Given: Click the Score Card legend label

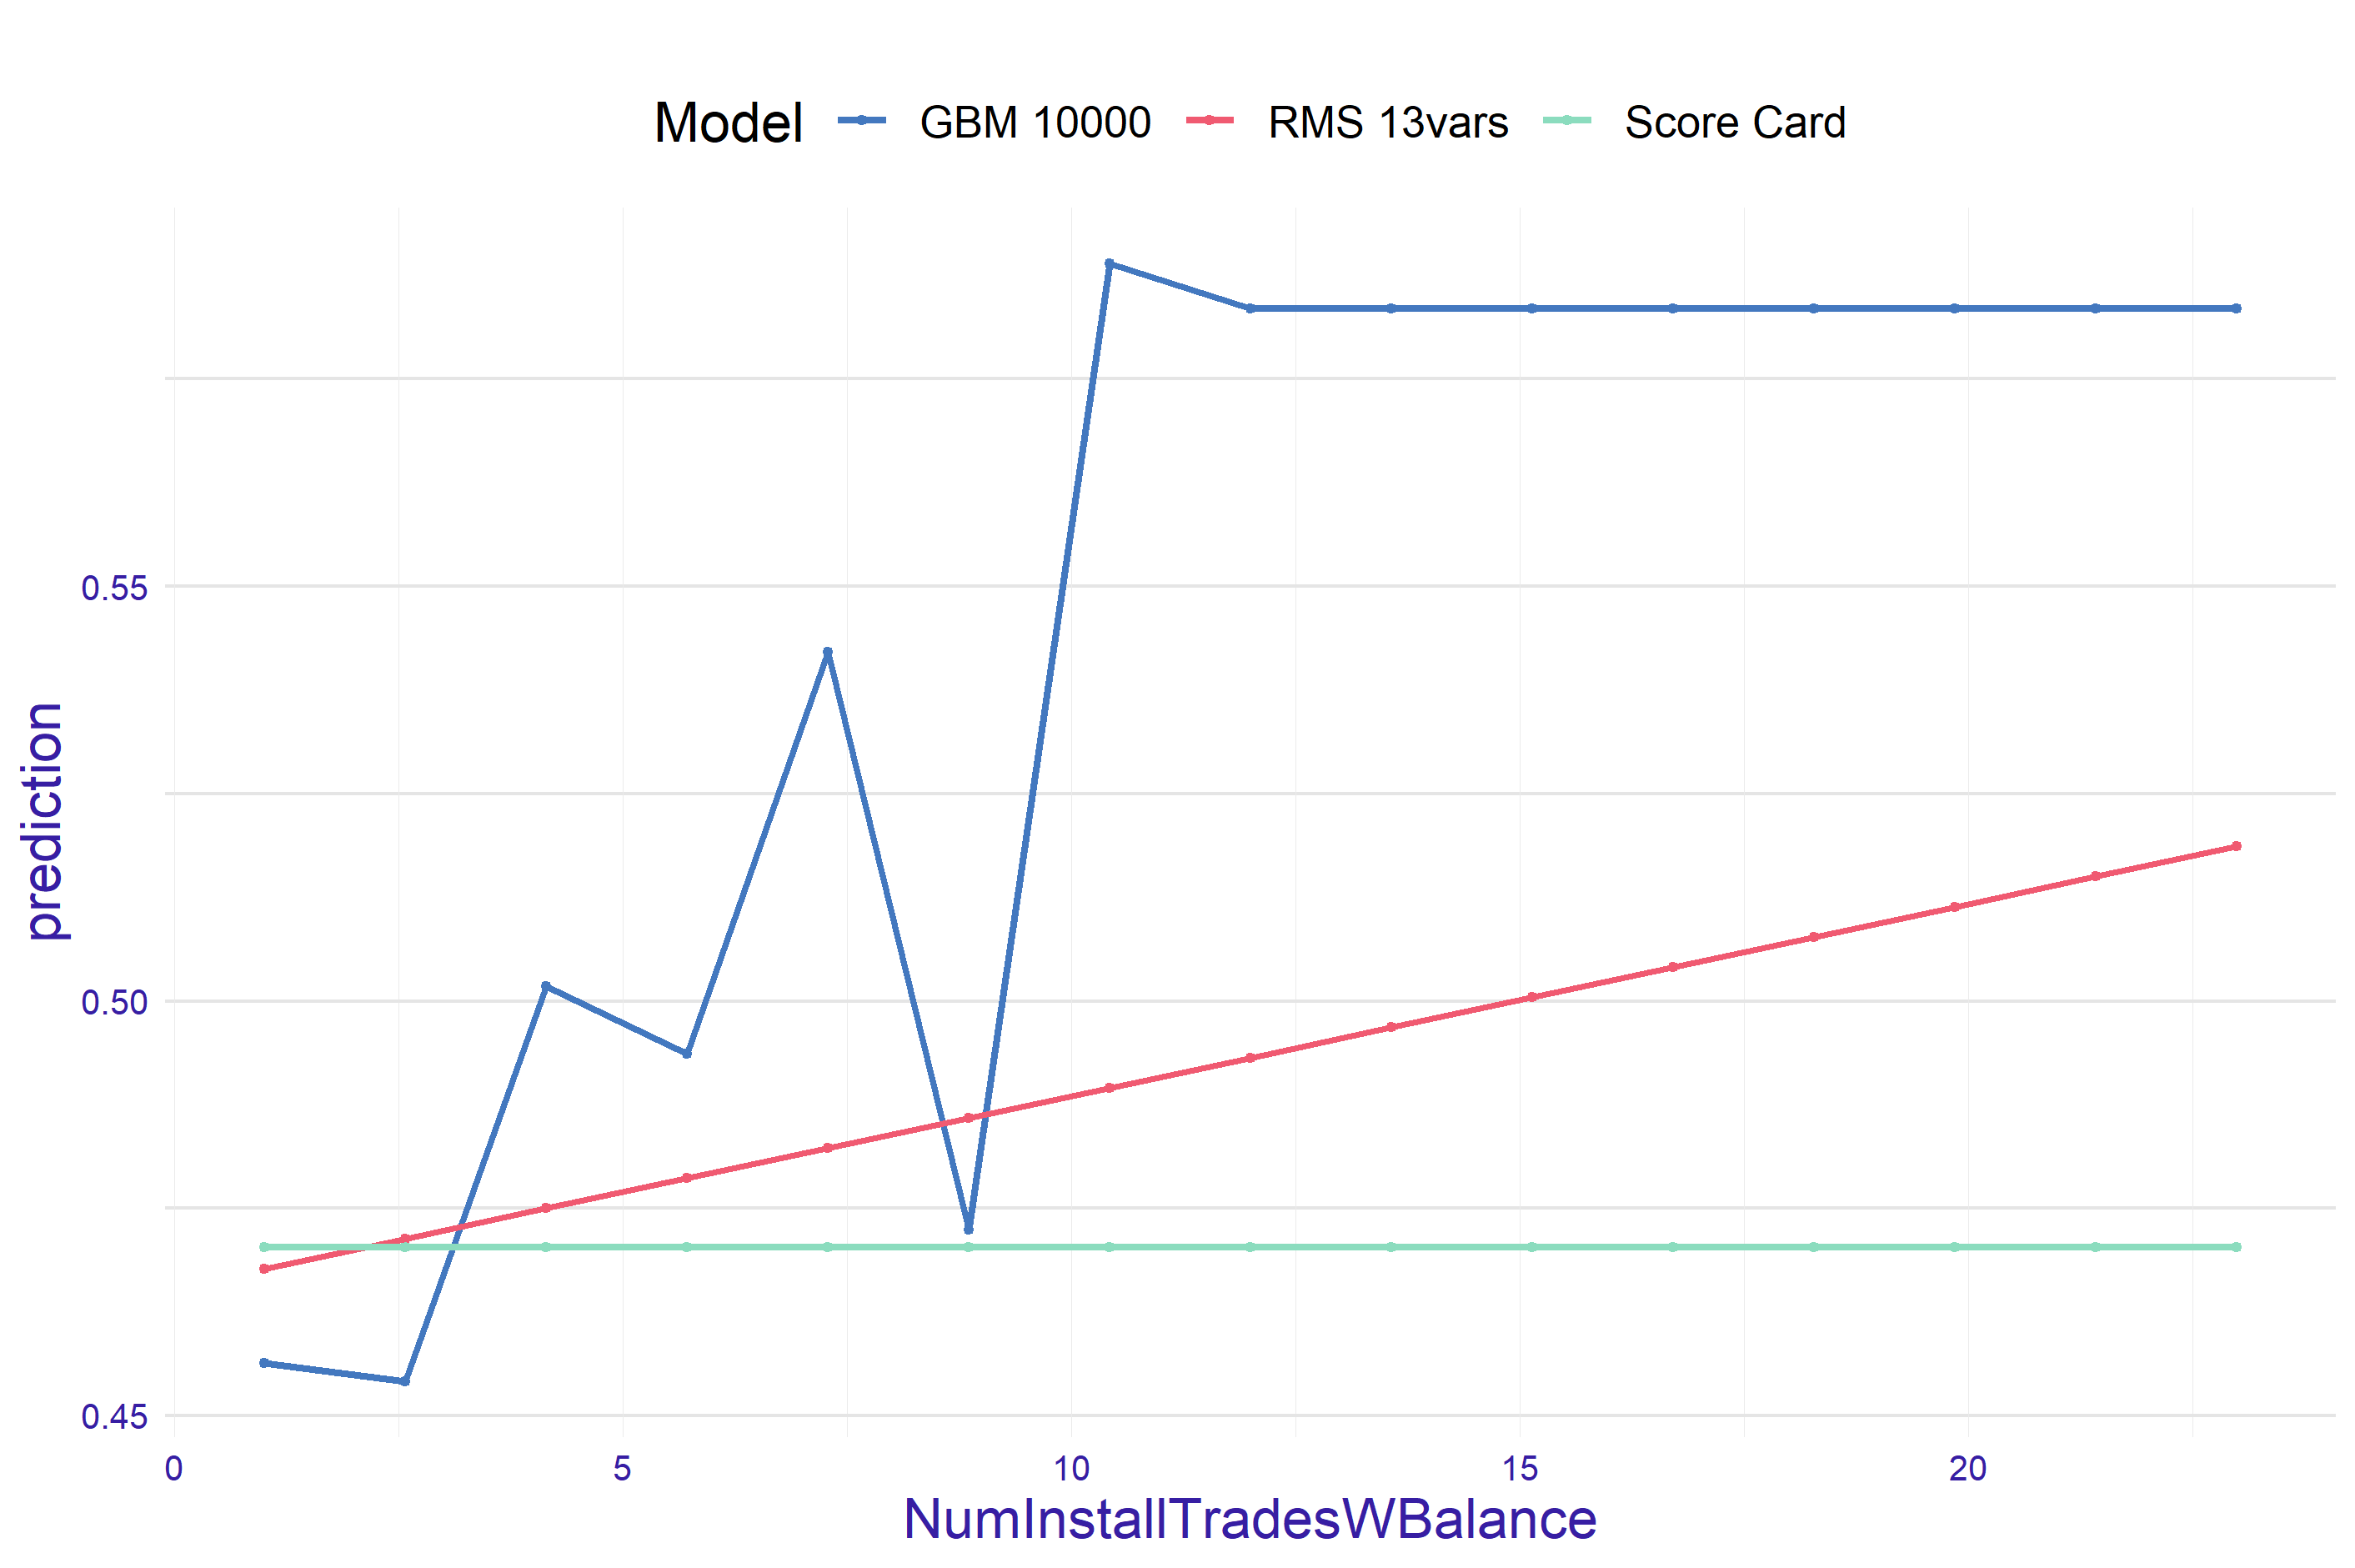Looking at the screenshot, I should [1734, 123].
